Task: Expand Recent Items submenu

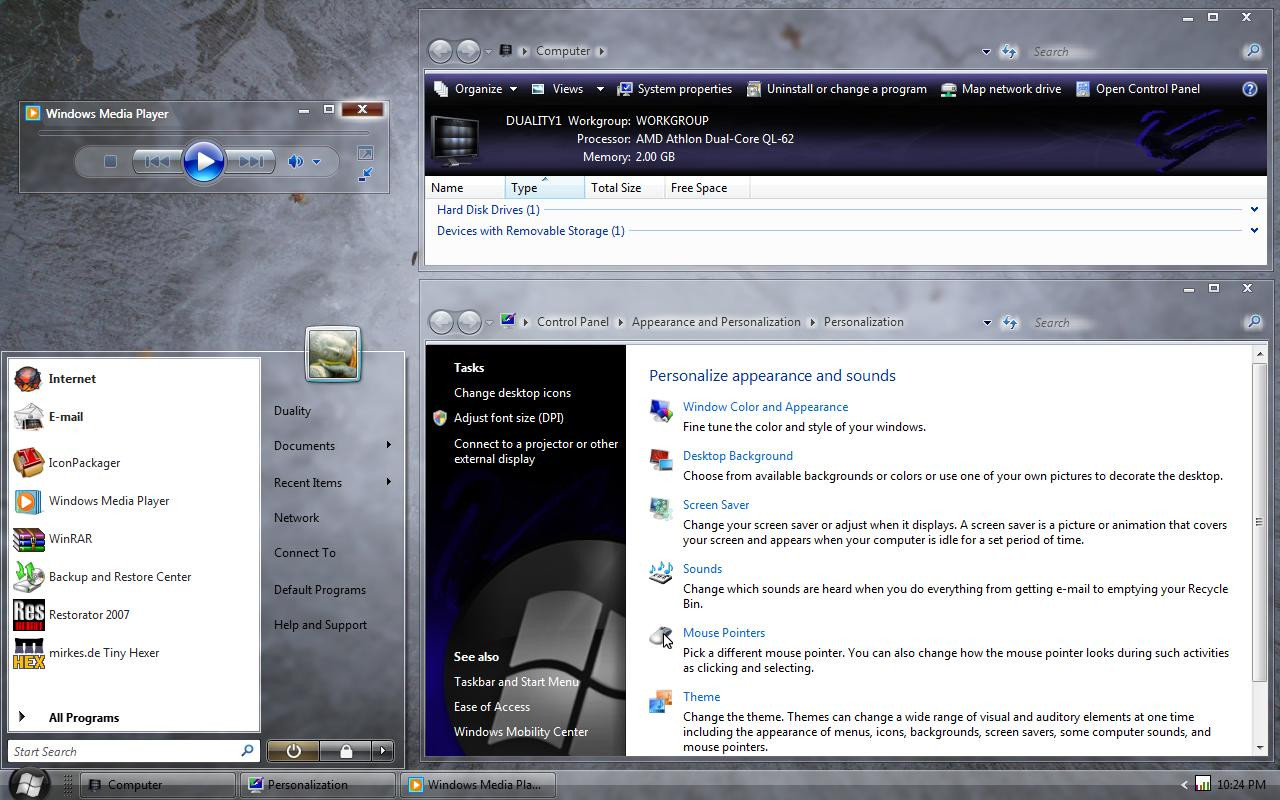Action: click(x=333, y=483)
